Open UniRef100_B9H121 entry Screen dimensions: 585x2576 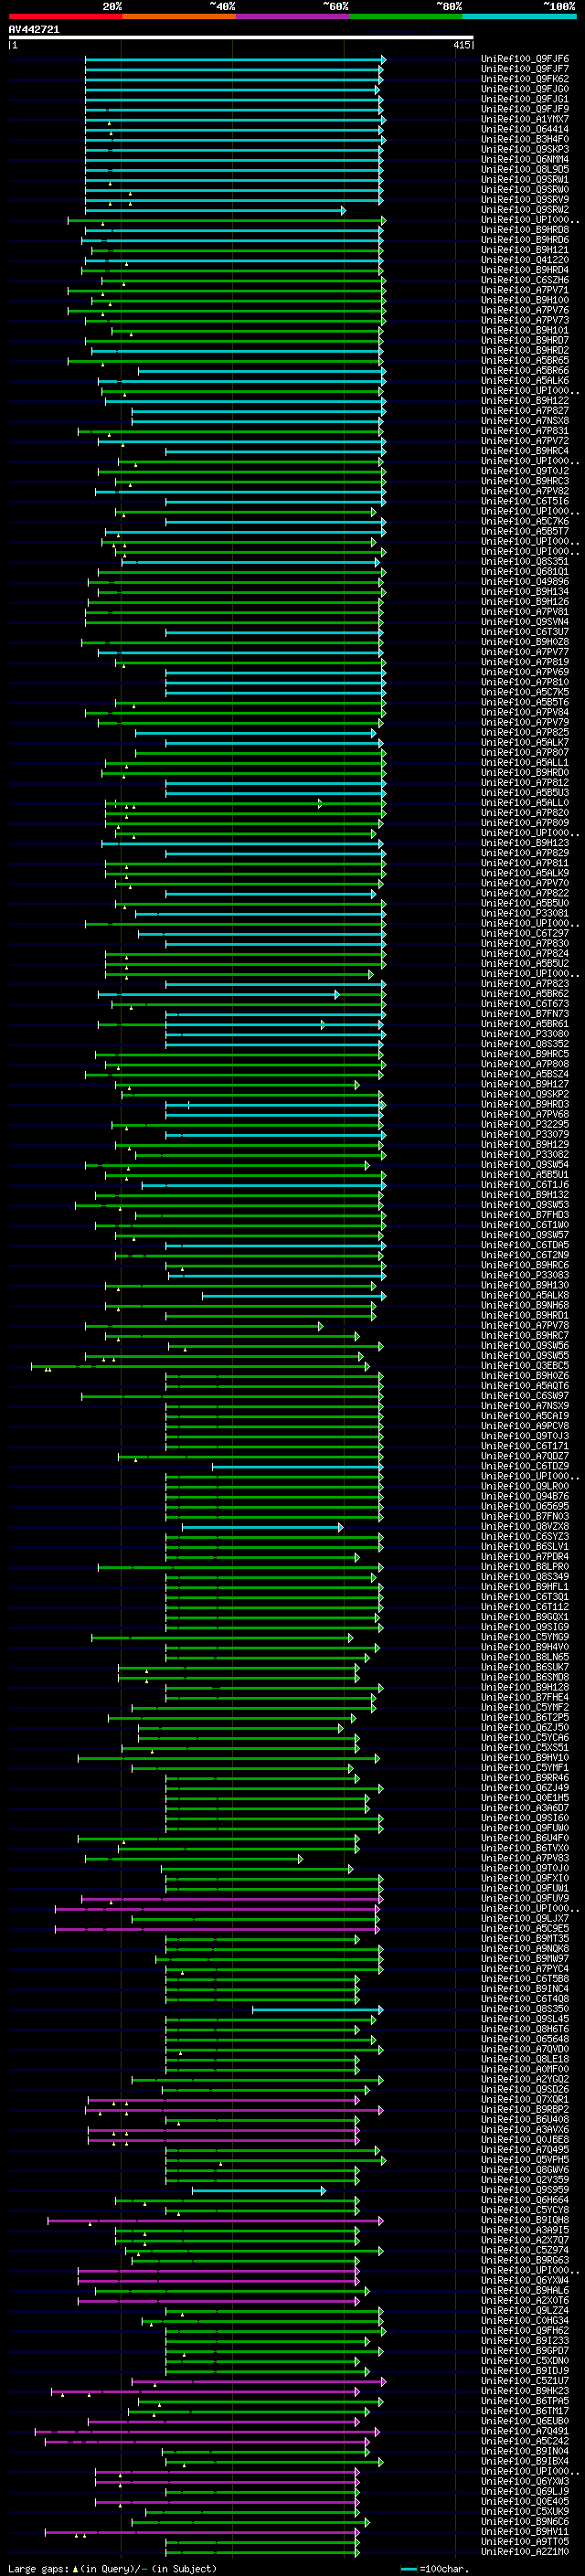point(525,250)
